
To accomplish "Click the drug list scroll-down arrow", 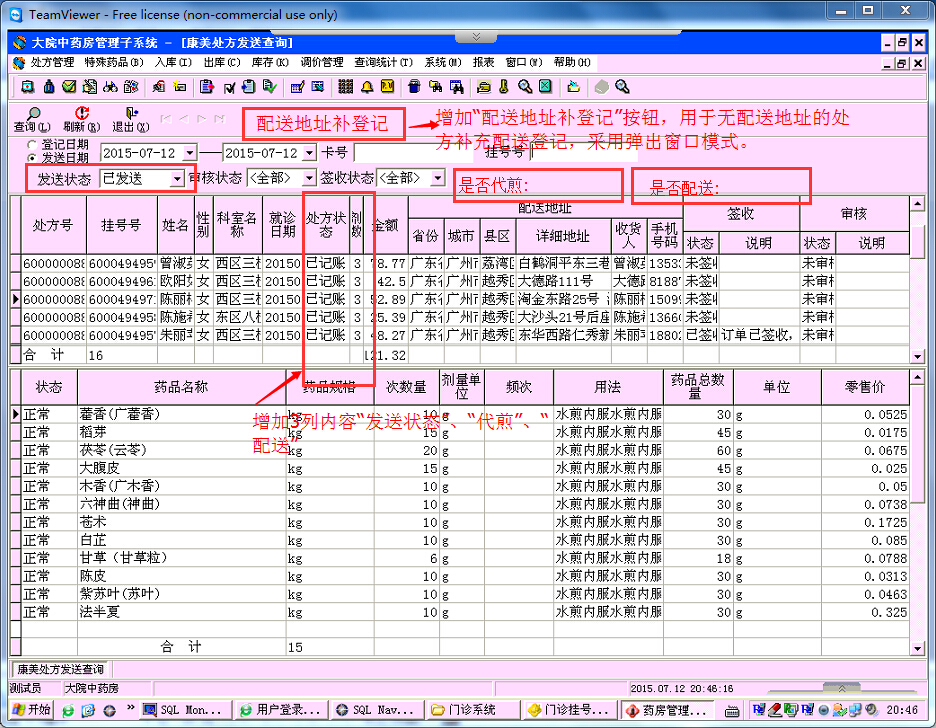I will [x=917, y=648].
